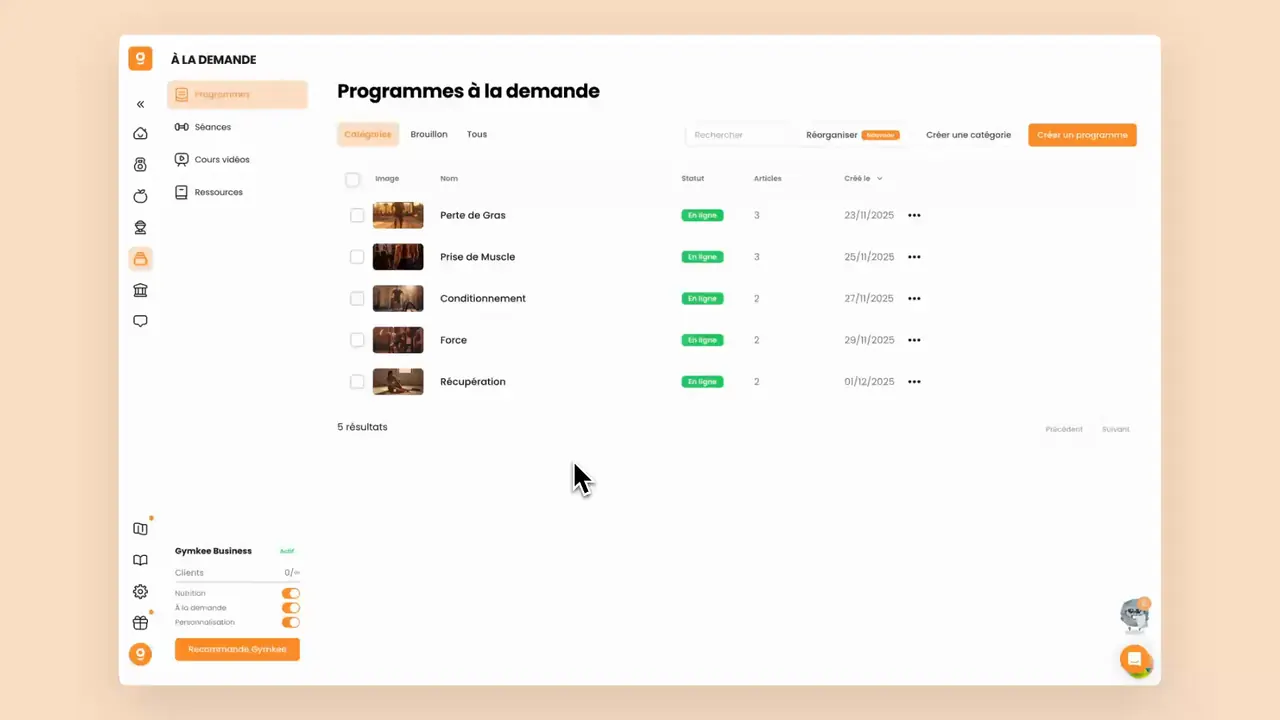This screenshot has height=720, width=1280.
Task: Check the Force row checkbox
Action: [x=357, y=340]
